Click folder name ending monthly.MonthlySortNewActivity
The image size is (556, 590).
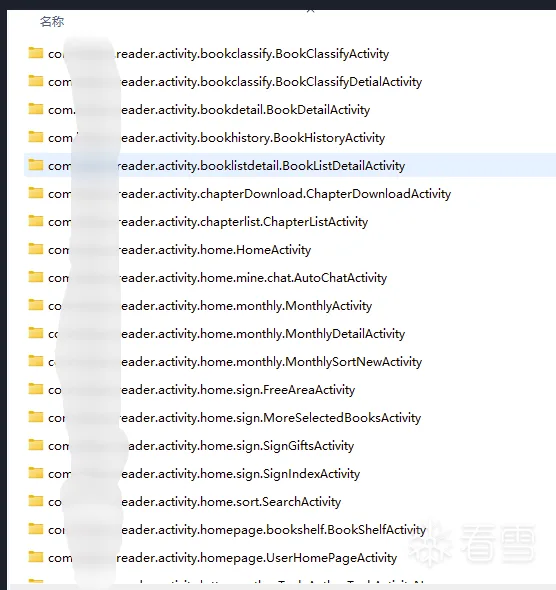(x=235, y=362)
